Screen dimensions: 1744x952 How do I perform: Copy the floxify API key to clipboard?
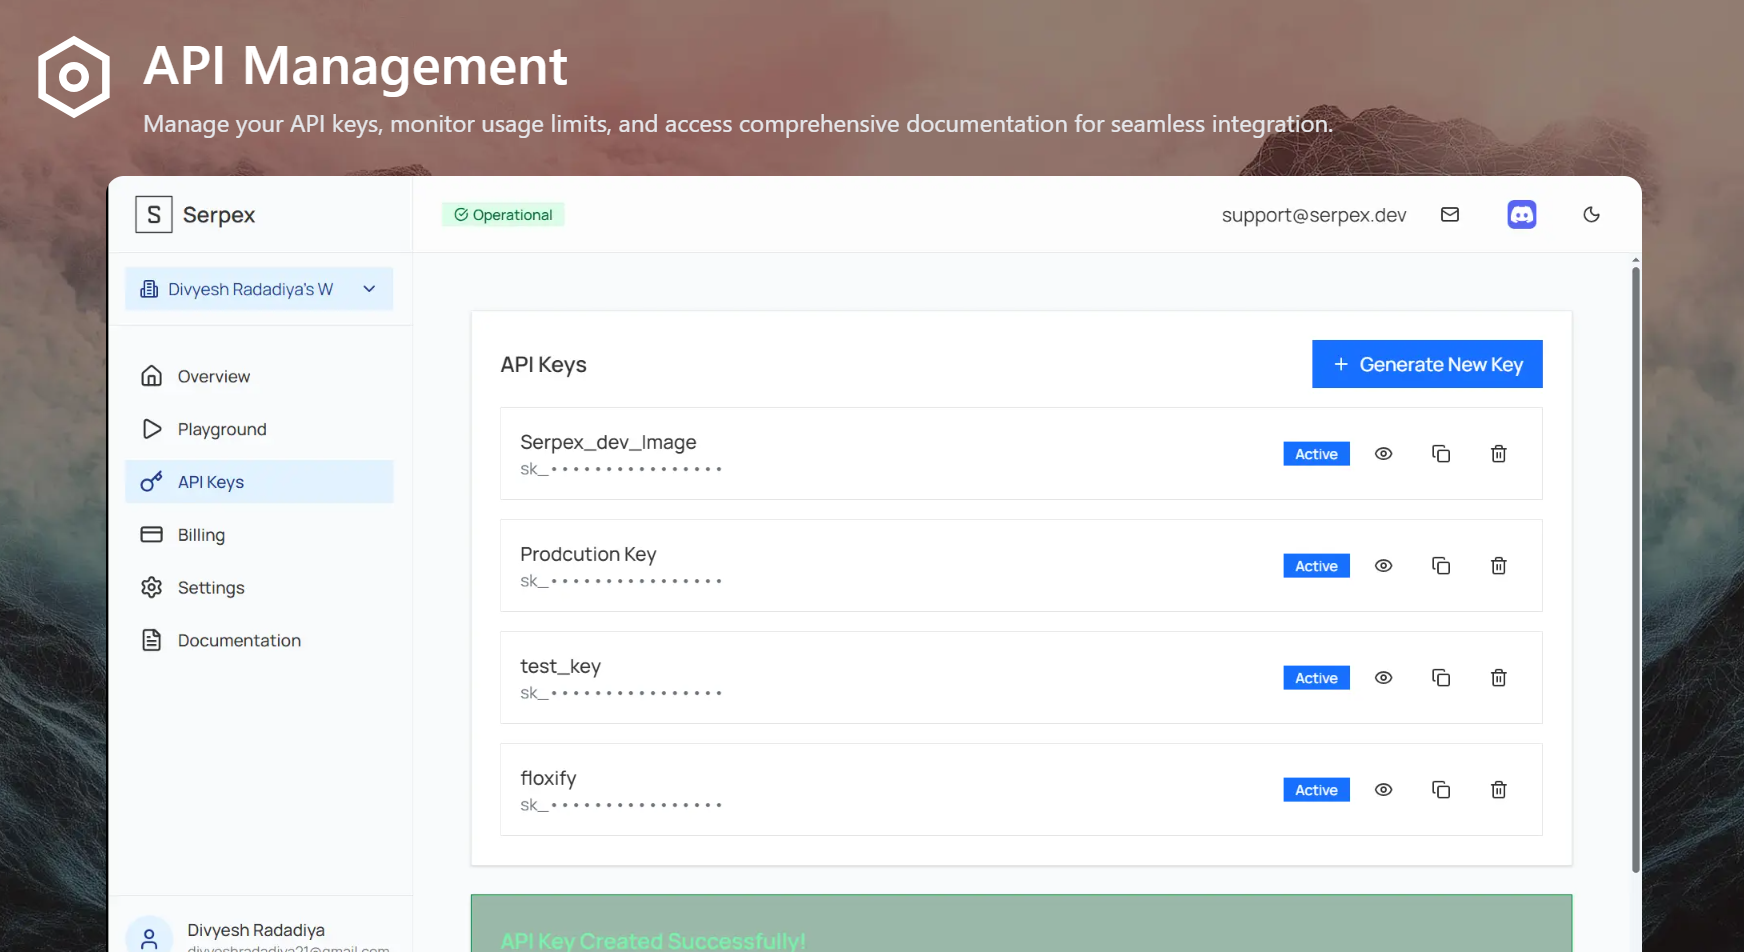click(x=1441, y=789)
